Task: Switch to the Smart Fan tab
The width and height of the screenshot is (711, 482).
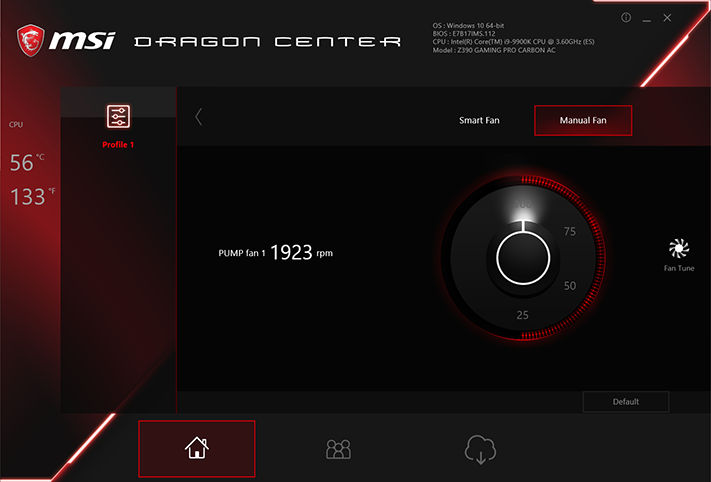Action: 479,120
